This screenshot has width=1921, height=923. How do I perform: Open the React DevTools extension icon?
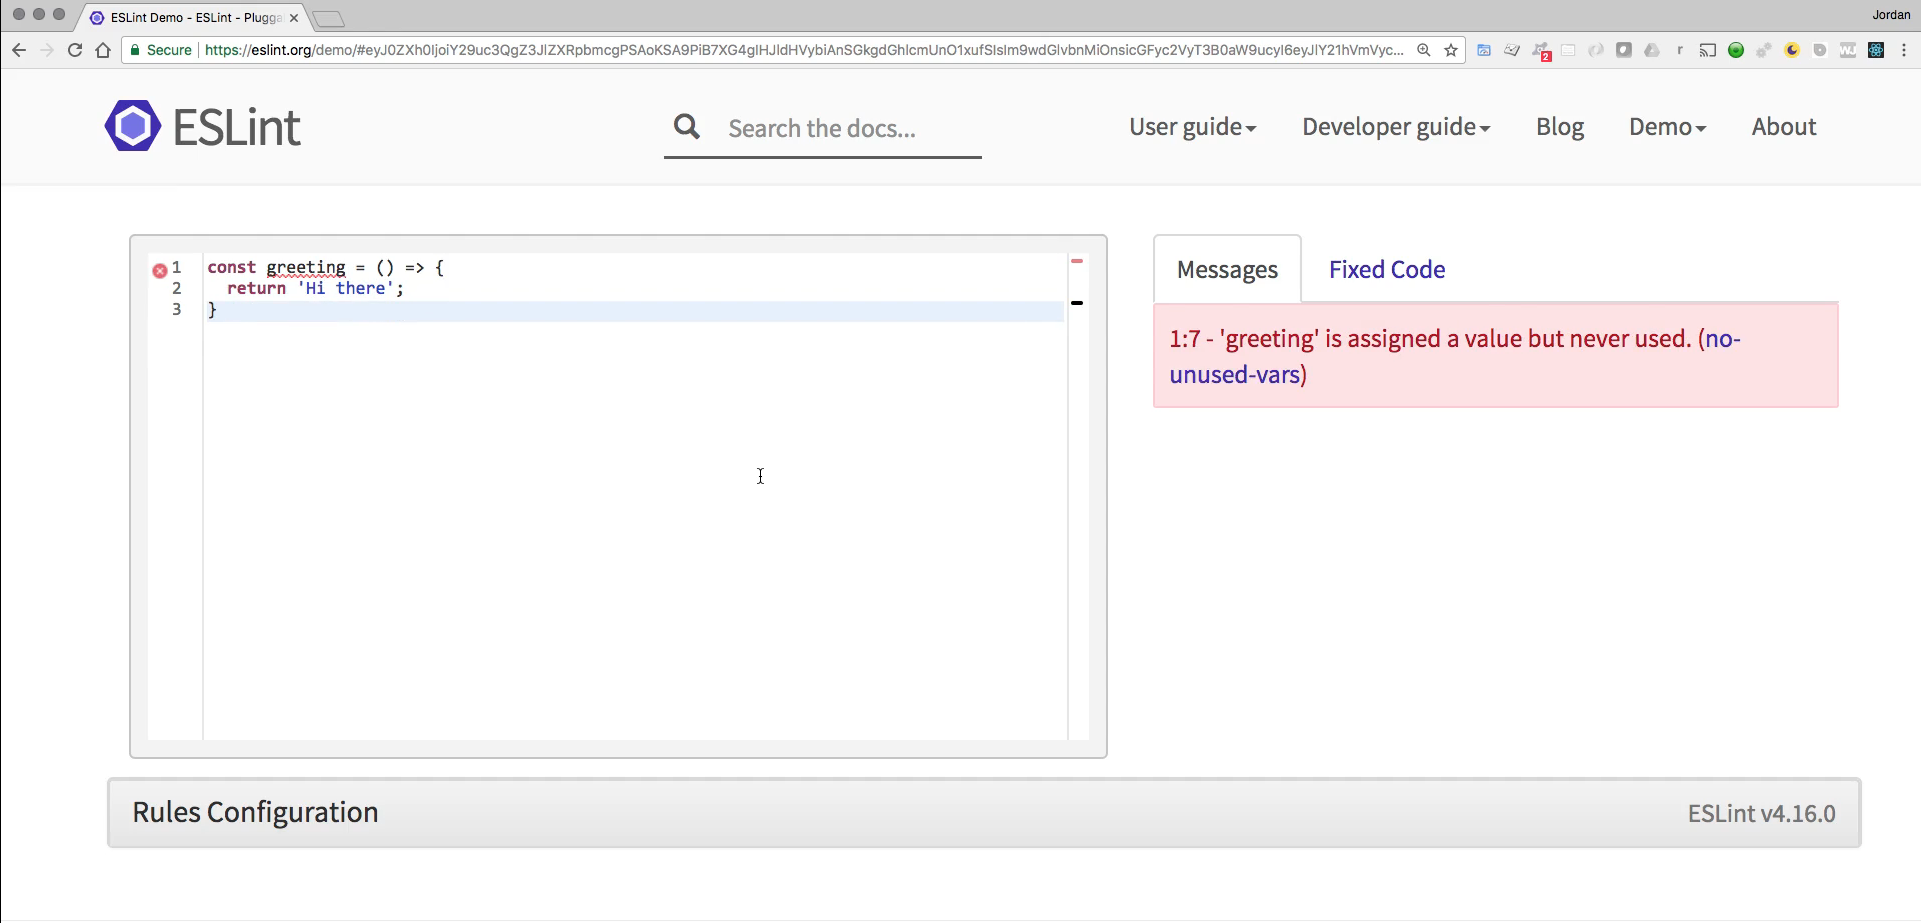[1876, 50]
